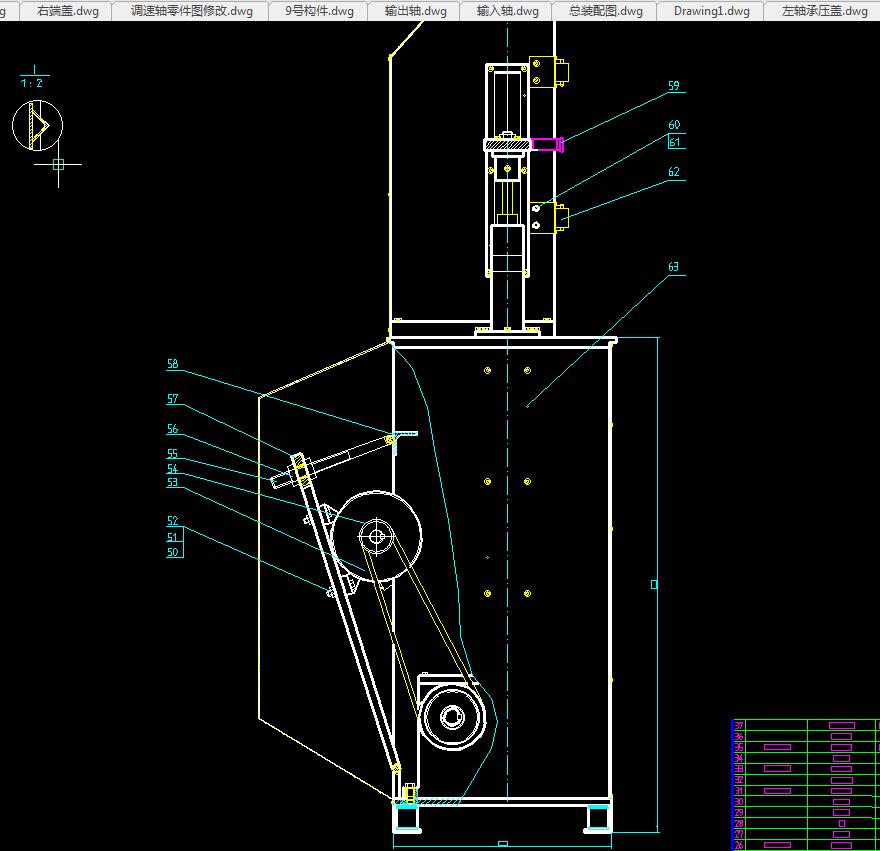This screenshot has height=851, width=880.
Task: Select part callout number 57
Action: [172, 399]
